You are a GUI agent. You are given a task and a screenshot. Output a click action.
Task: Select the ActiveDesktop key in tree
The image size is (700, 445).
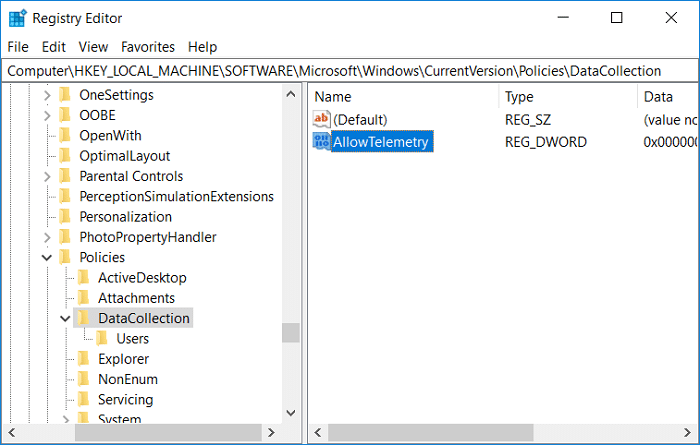click(x=142, y=278)
